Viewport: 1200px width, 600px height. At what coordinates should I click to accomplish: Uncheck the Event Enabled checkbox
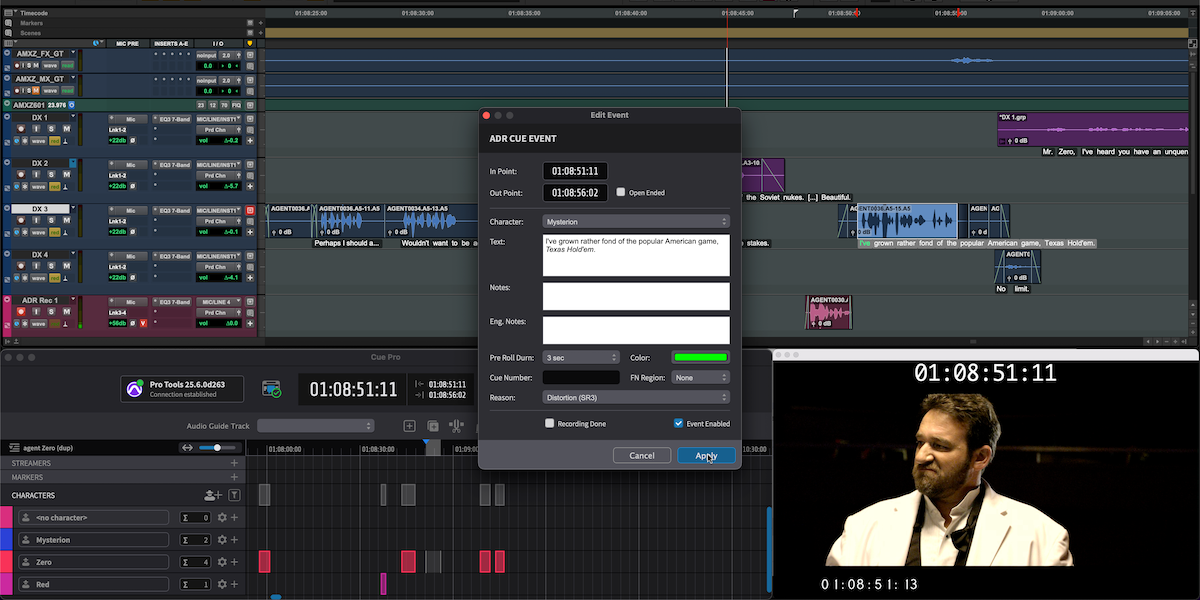(x=679, y=424)
